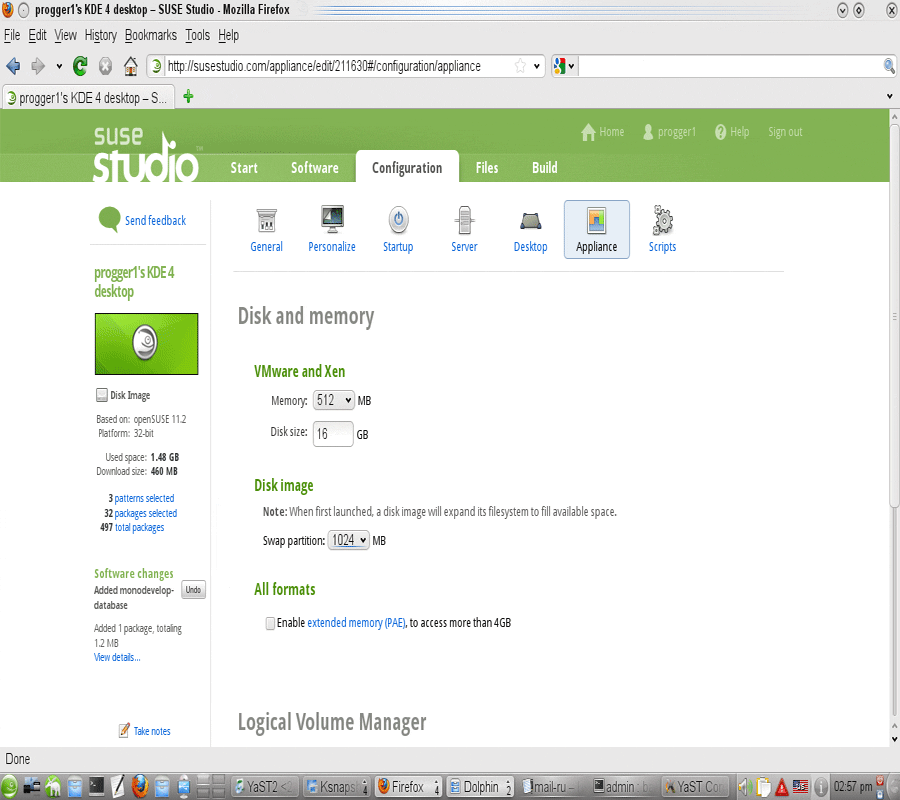Screen dimensions: 900x800
Task: Click the appliance green thumbnail image
Action: tap(146, 344)
